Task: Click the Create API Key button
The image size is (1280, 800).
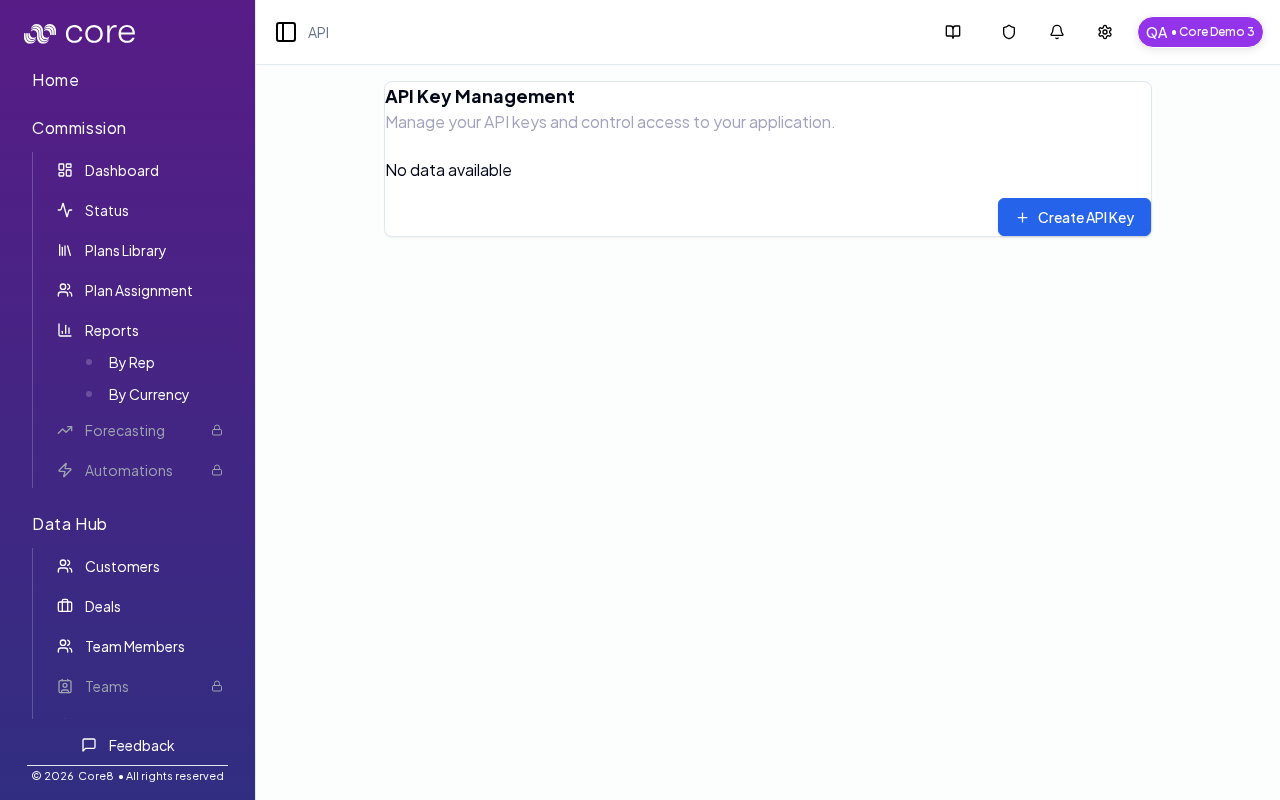Action: pos(1074,217)
